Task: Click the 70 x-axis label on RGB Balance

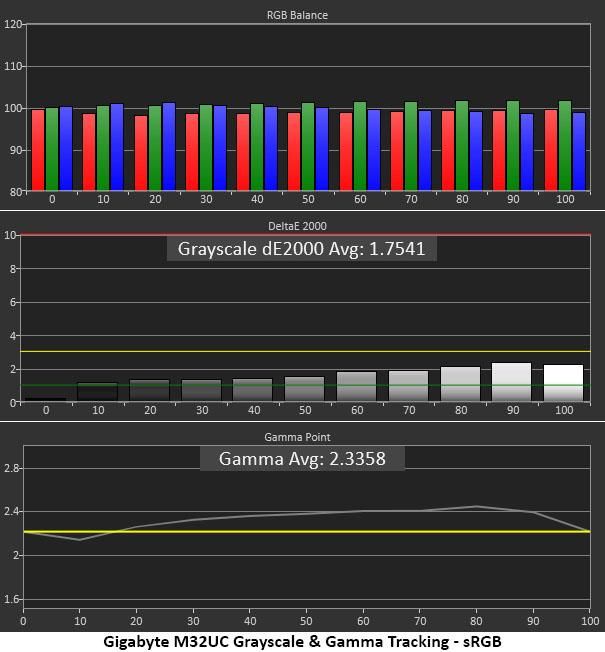Action: tap(411, 199)
